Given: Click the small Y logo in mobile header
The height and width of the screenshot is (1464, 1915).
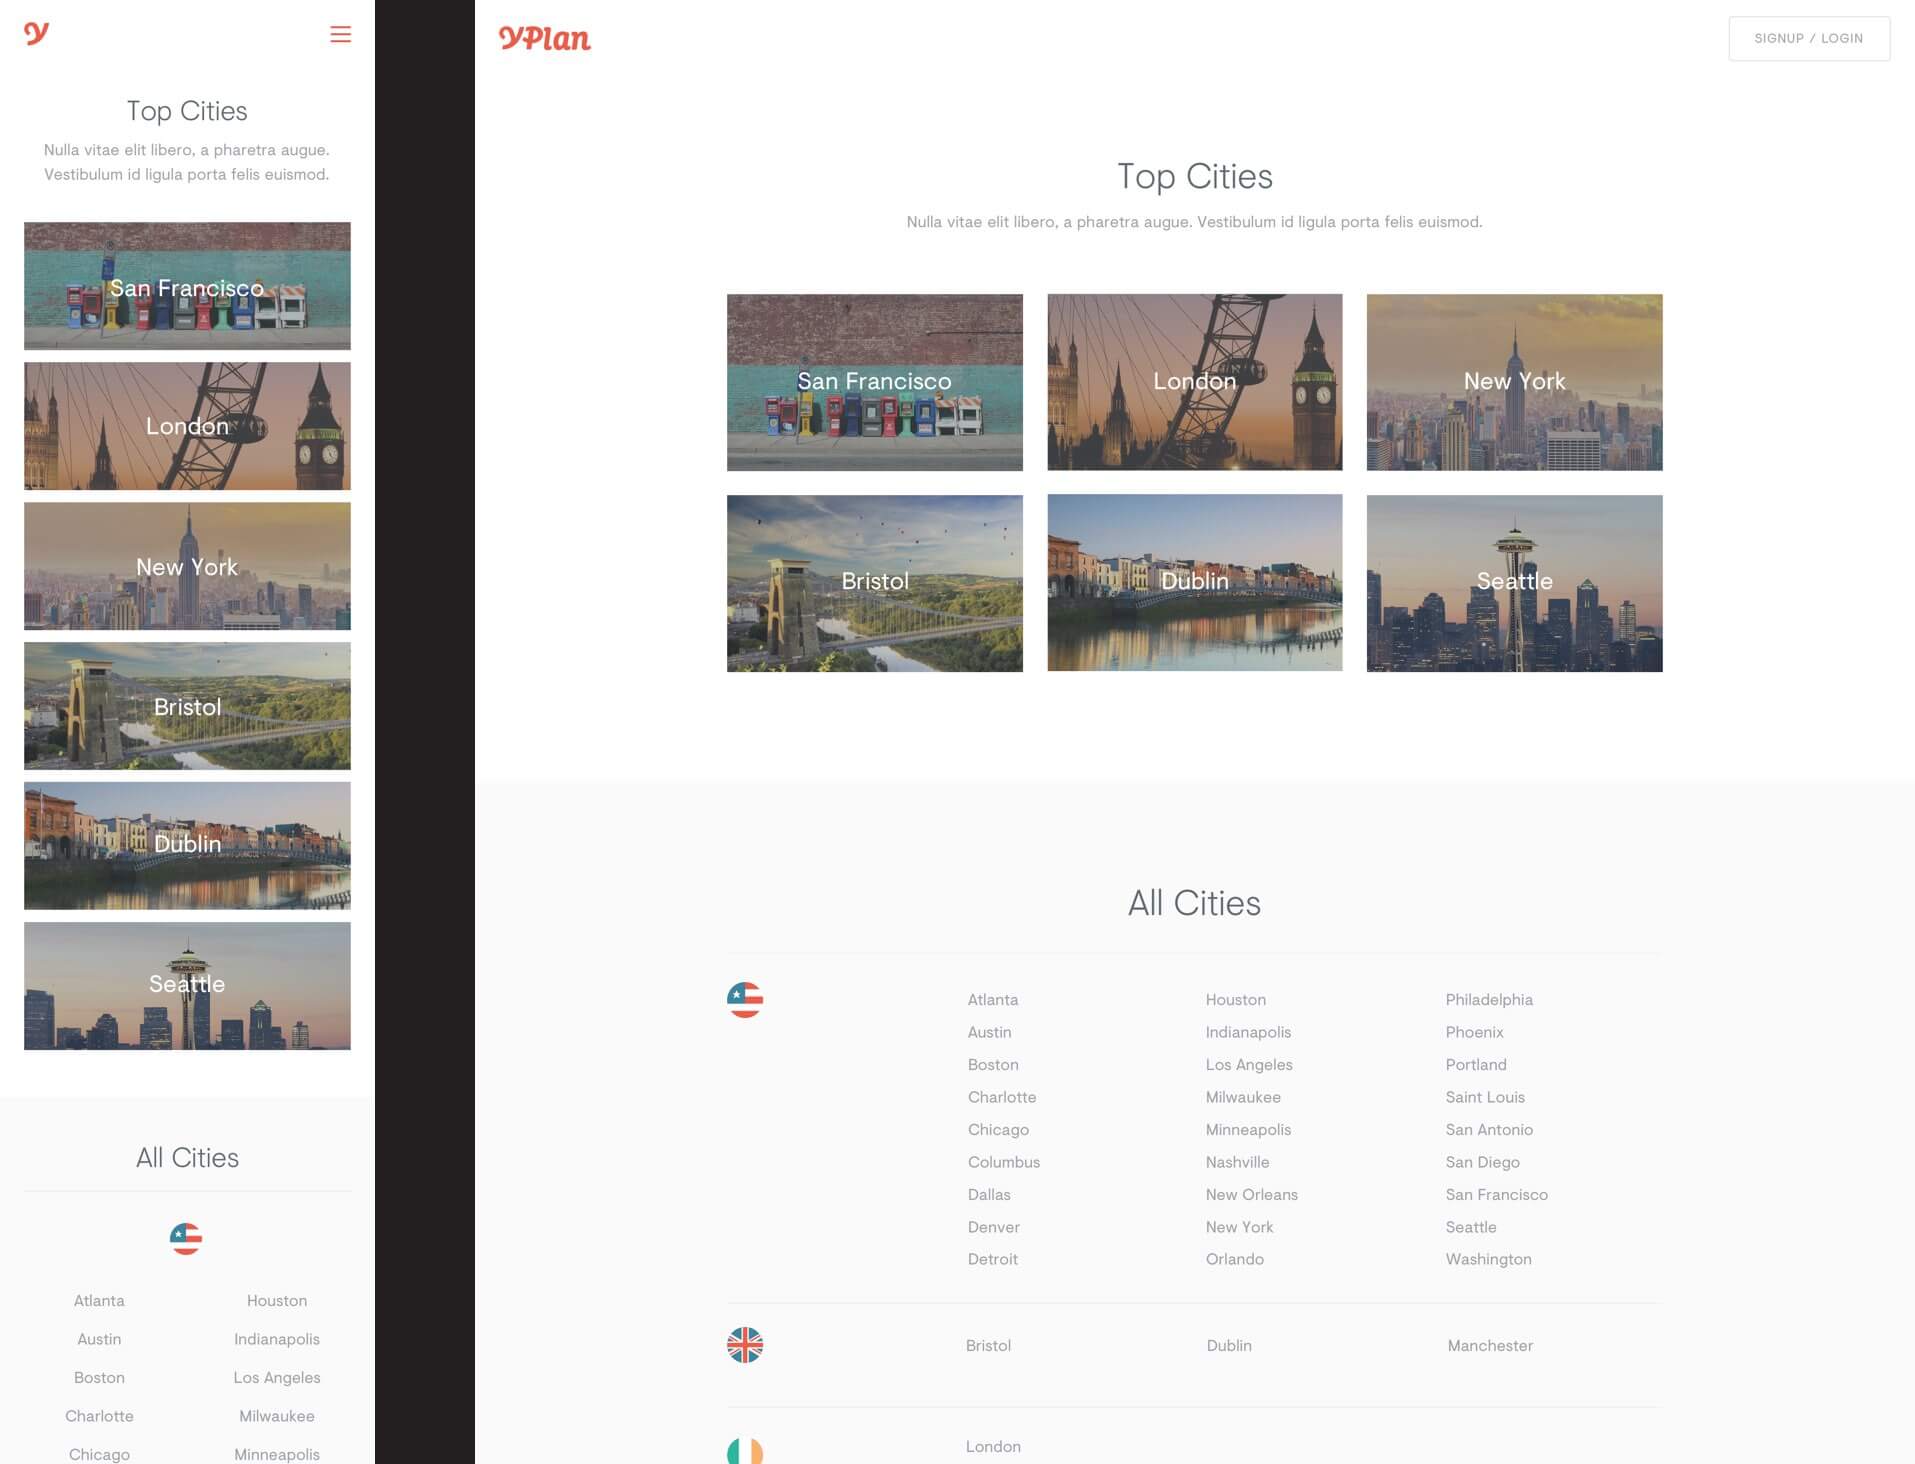Looking at the screenshot, I should click(x=36, y=34).
